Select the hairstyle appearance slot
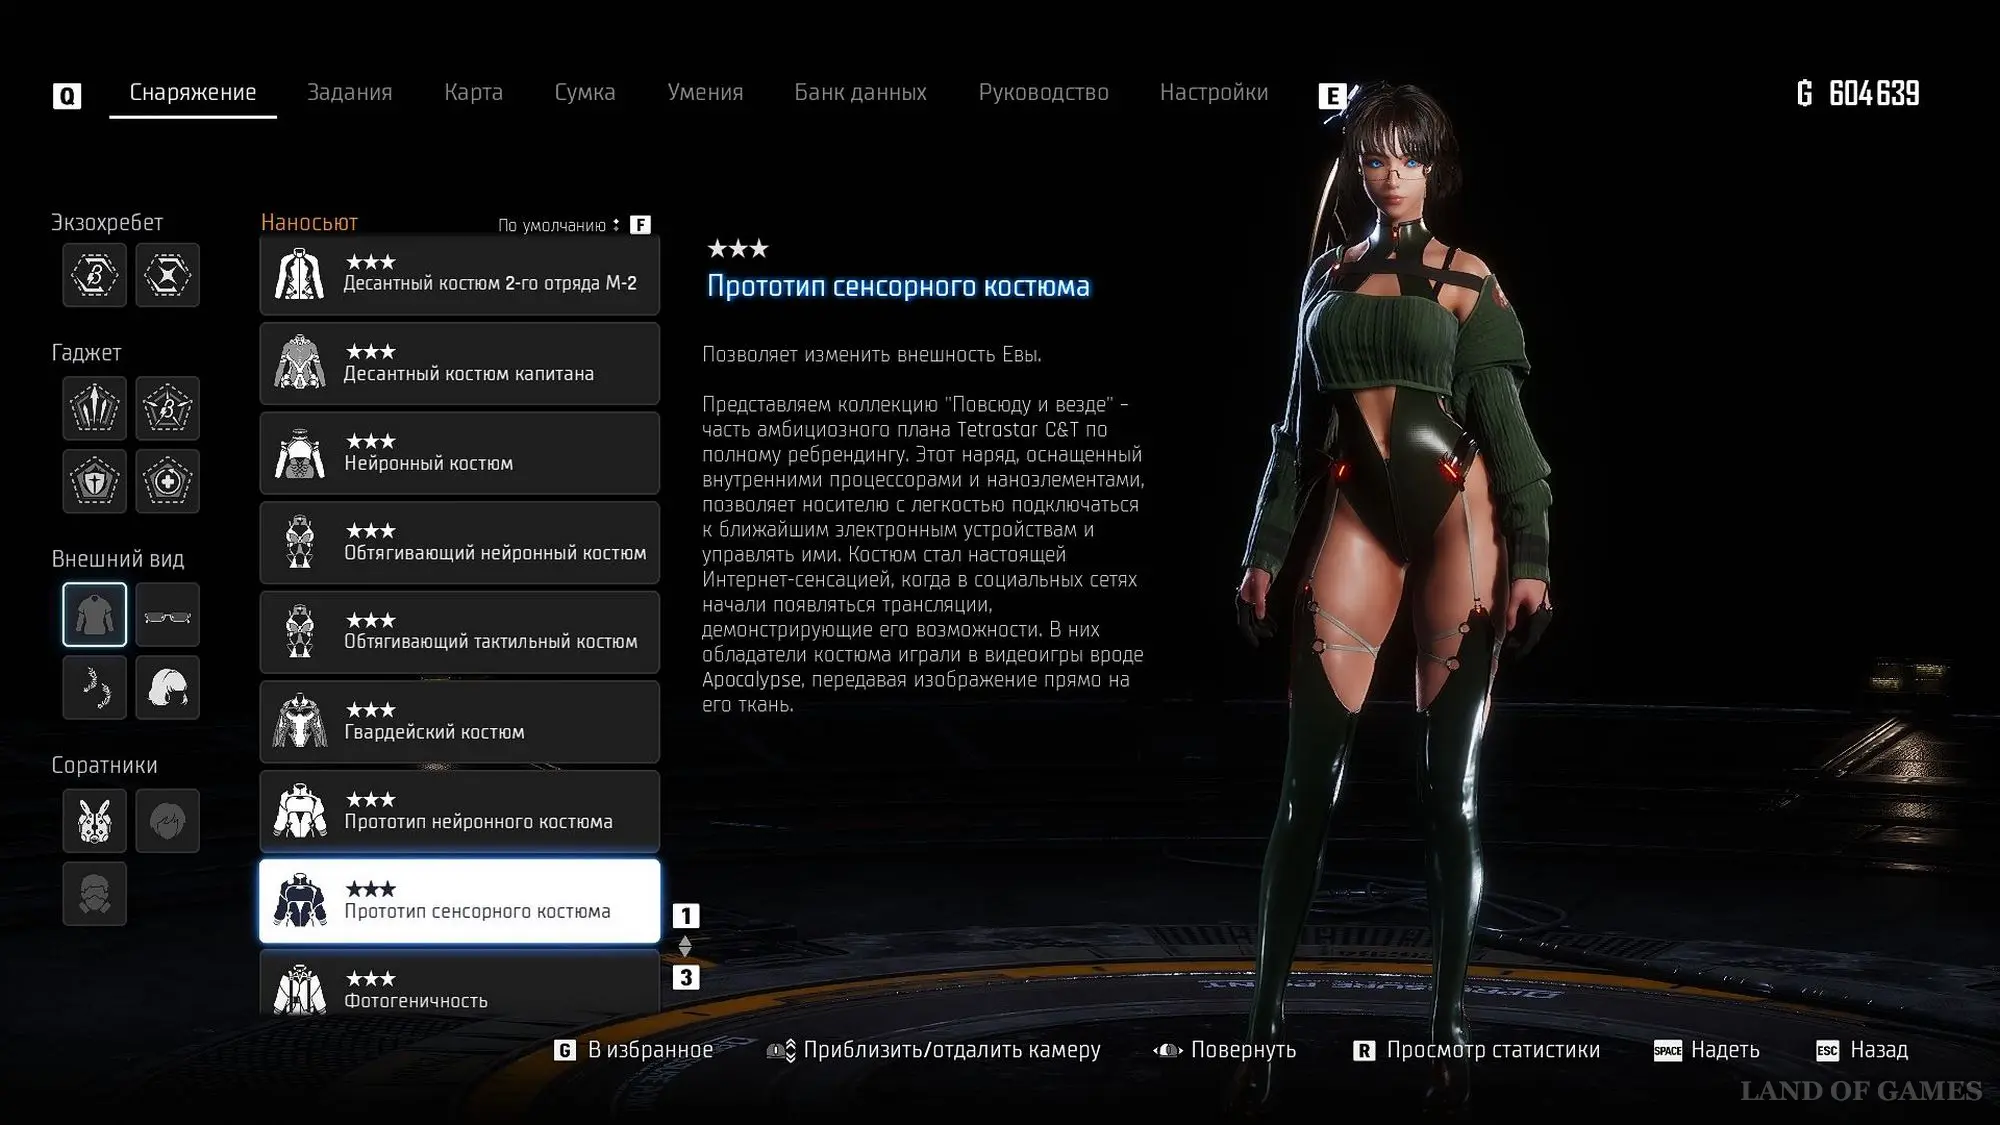The height and width of the screenshot is (1125, 2000). pyautogui.click(x=167, y=688)
